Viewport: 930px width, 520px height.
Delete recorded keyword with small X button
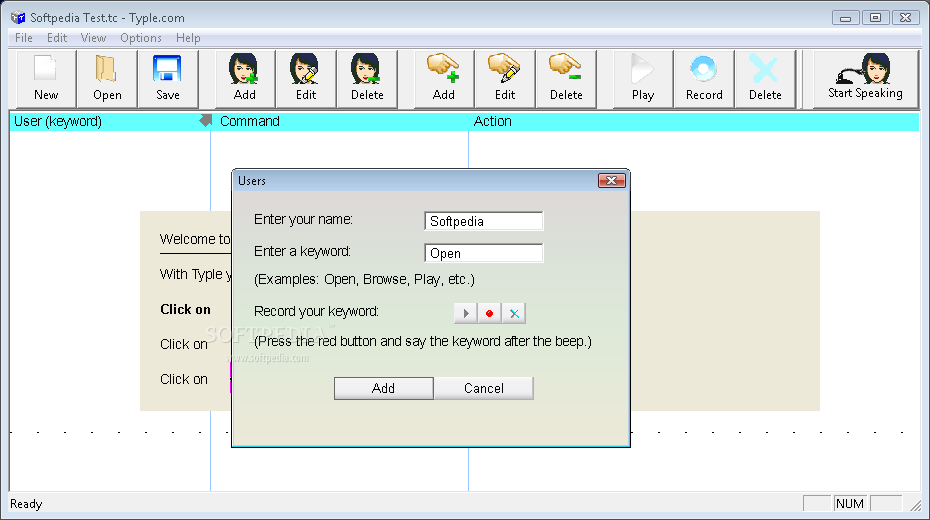[514, 313]
